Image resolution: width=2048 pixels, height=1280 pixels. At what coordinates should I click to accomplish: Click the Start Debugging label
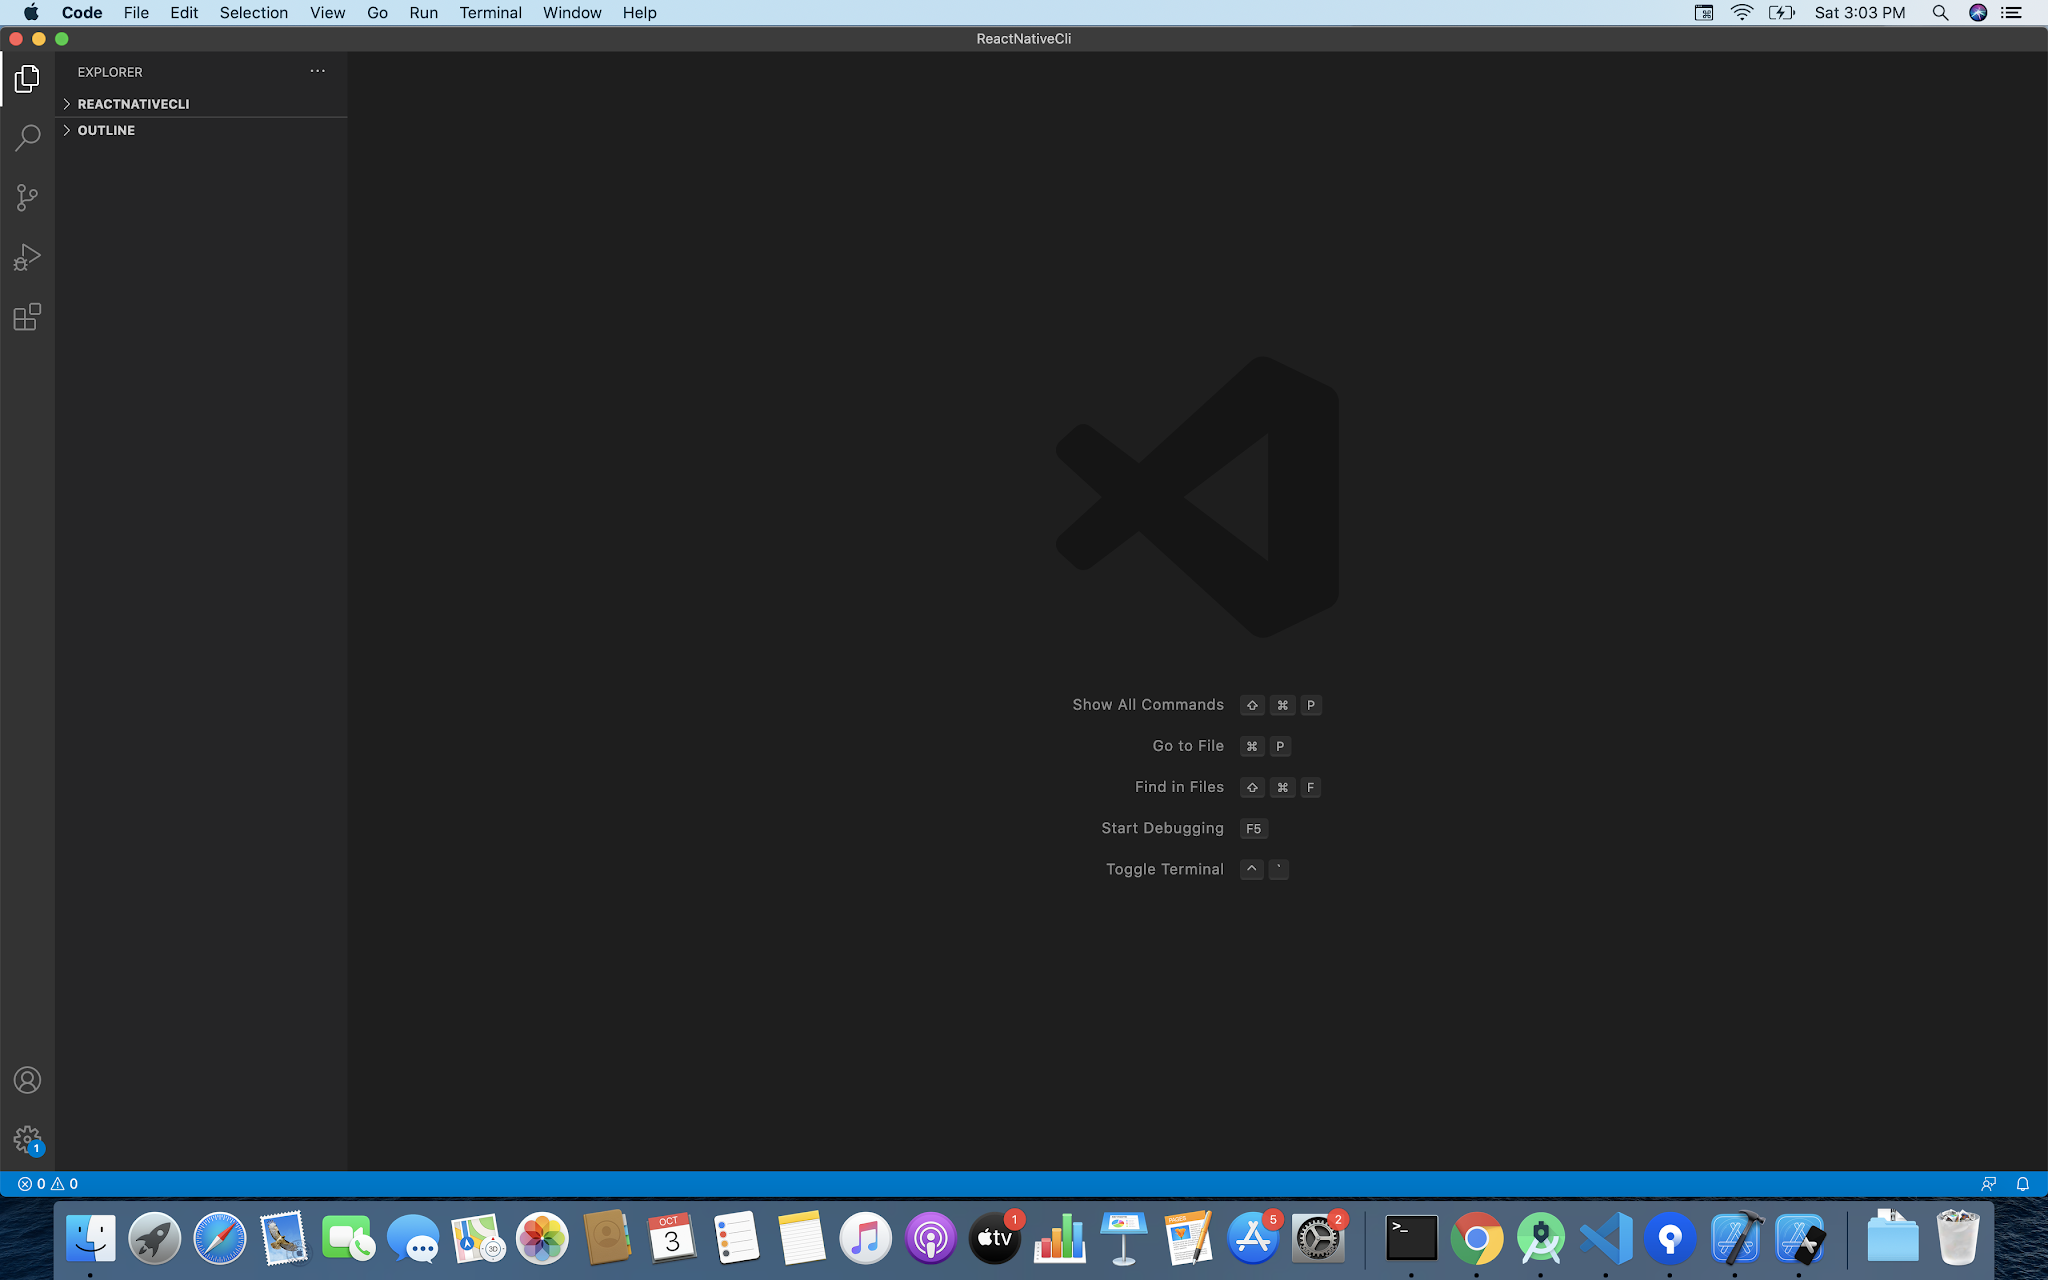coord(1162,828)
